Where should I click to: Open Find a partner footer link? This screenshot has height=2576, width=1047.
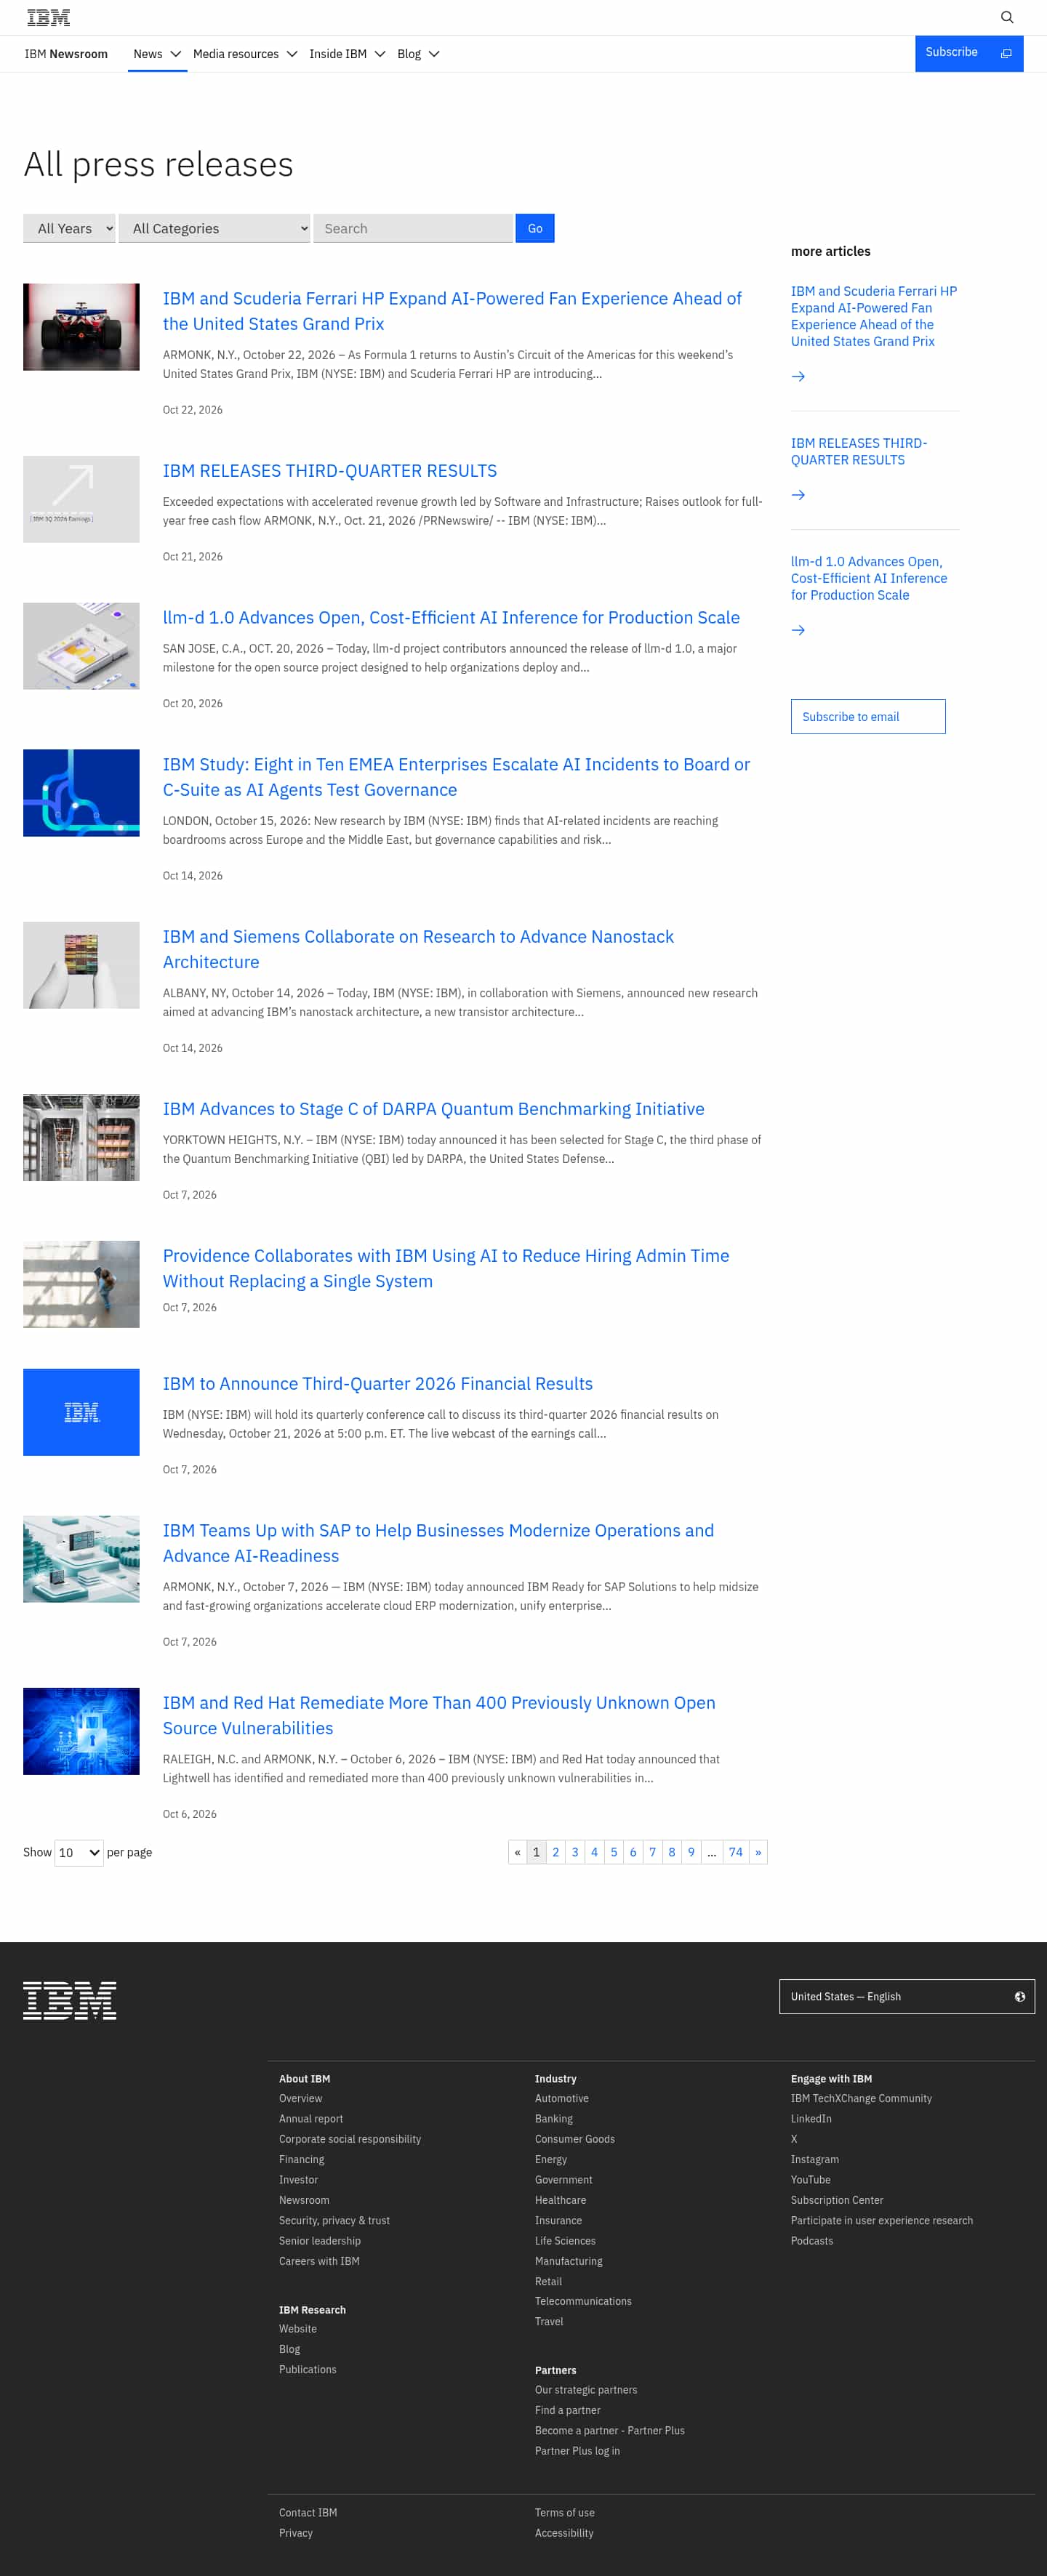[x=567, y=2410]
